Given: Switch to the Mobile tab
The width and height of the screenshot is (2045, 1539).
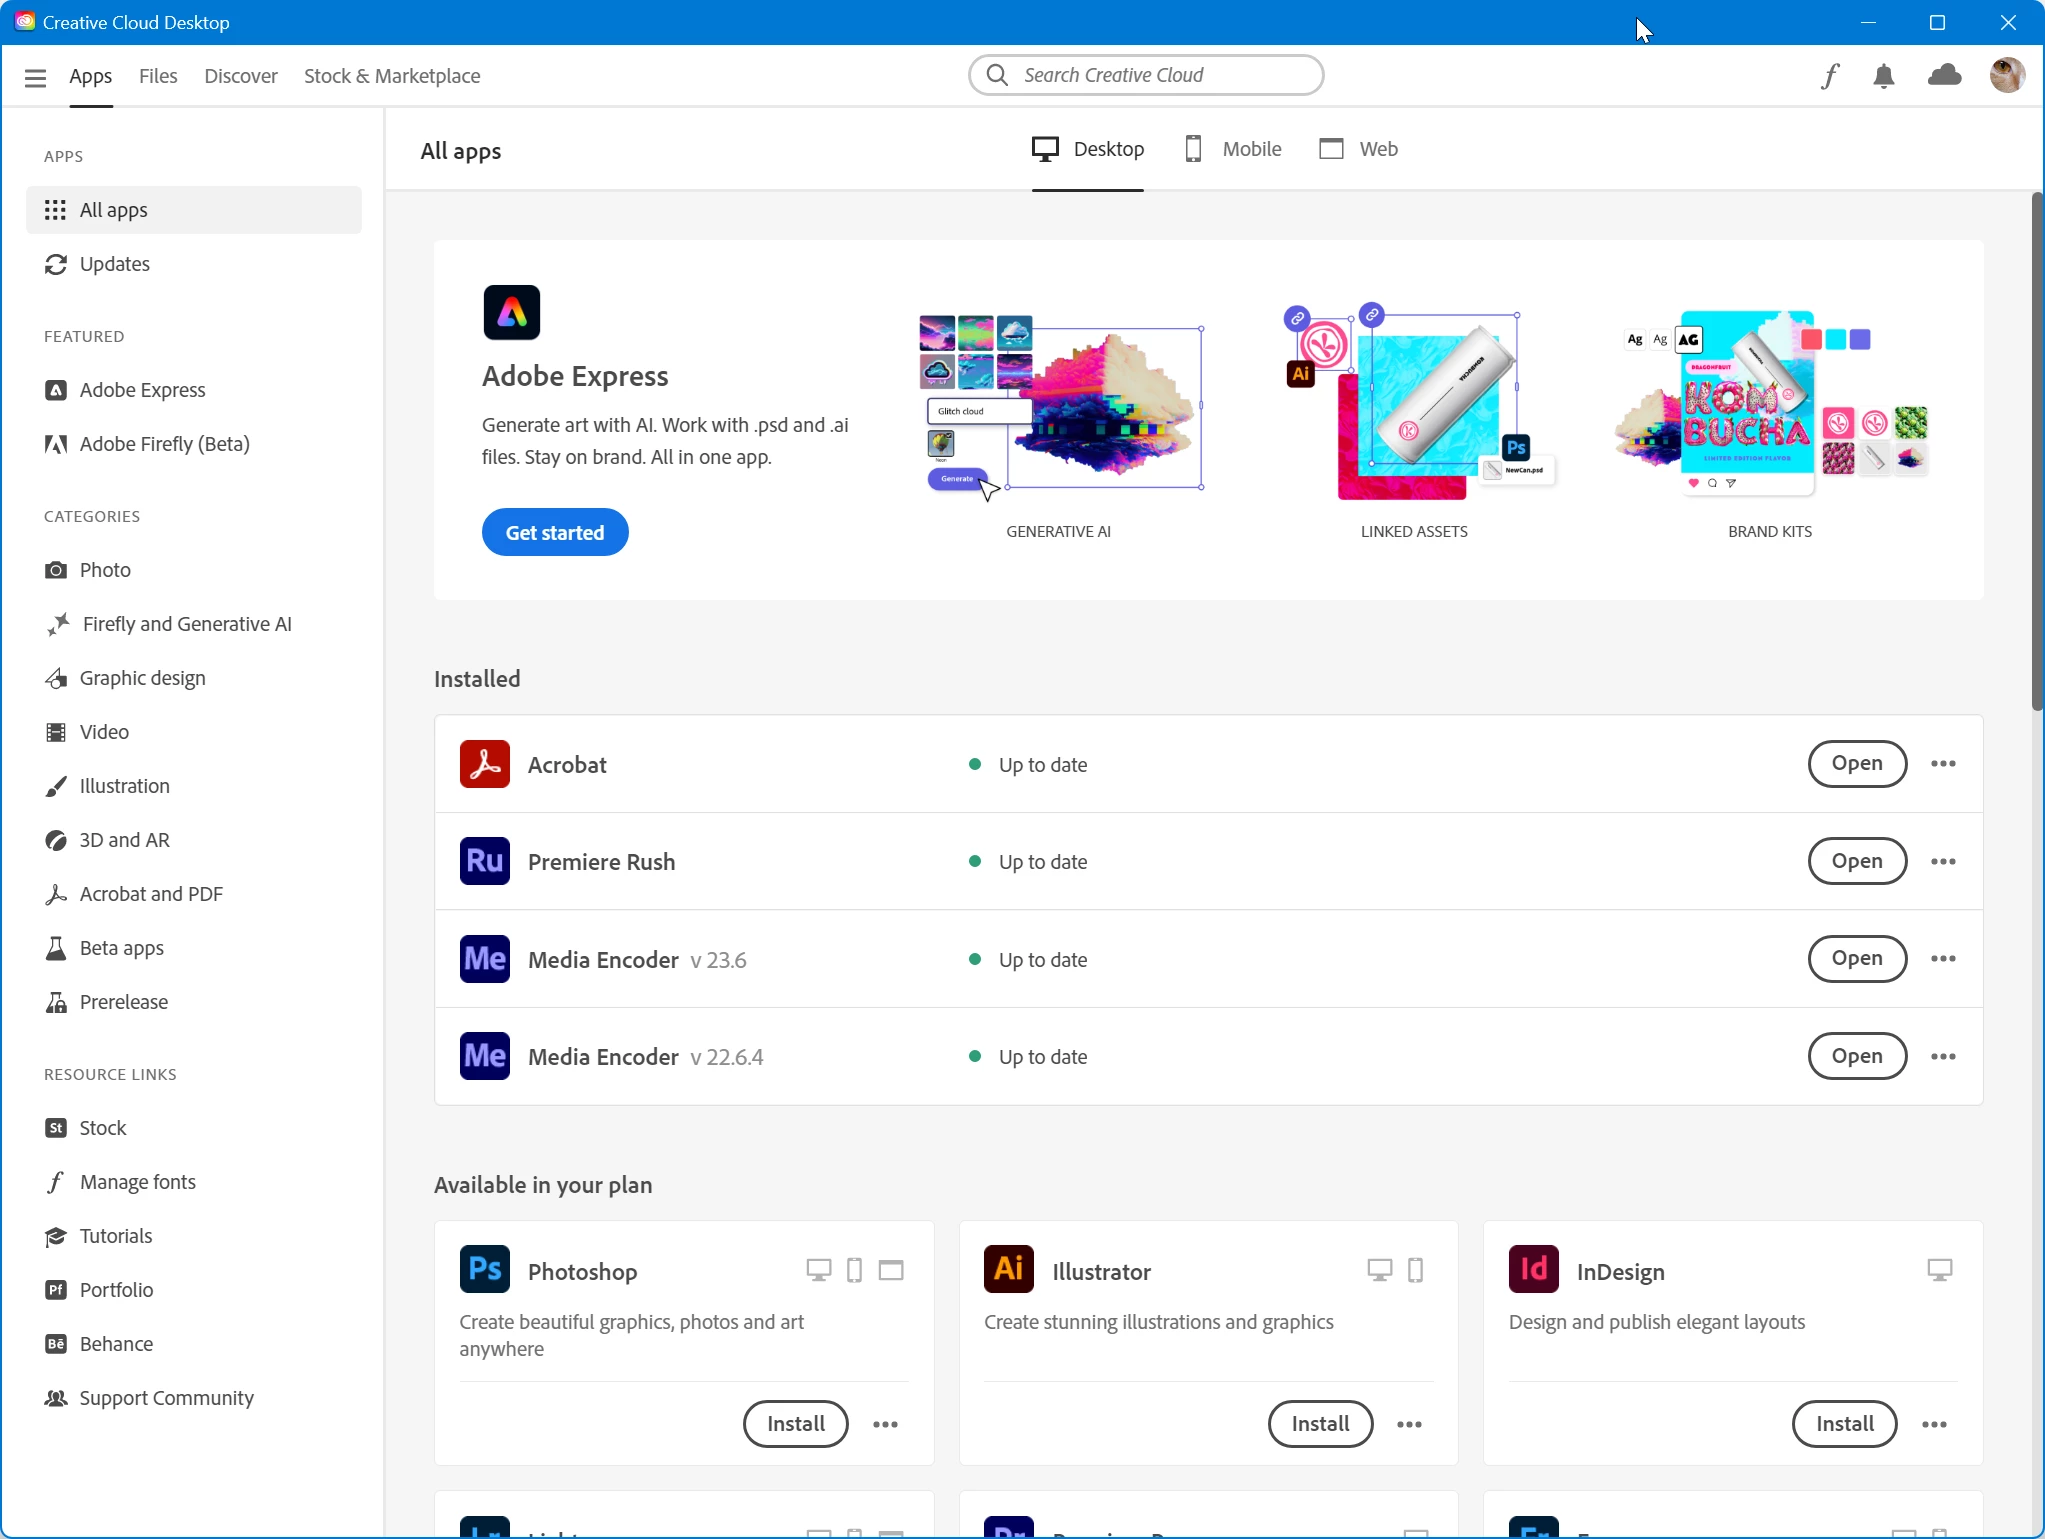Looking at the screenshot, I should pyautogui.click(x=1233, y=149).
